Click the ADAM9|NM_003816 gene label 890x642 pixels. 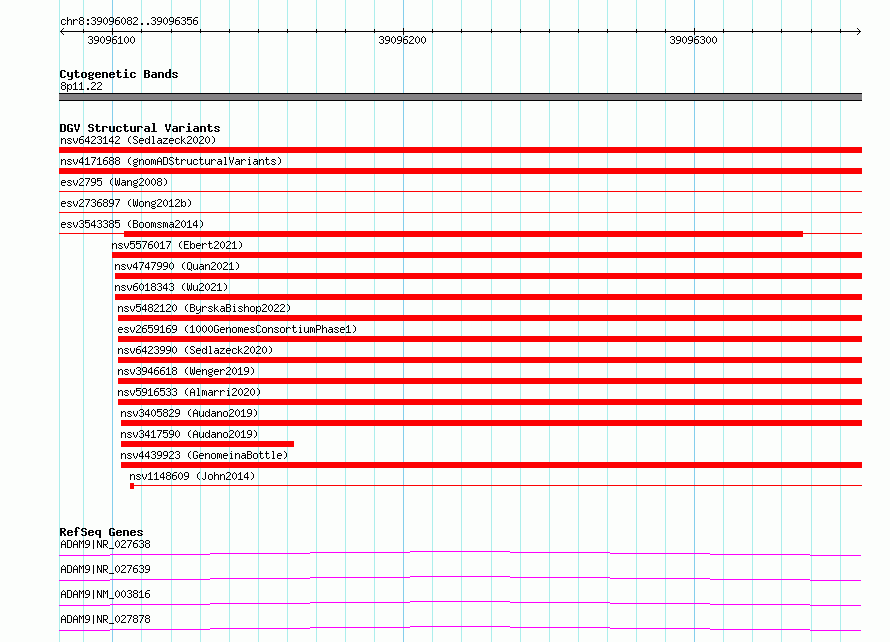(x=105, y=594)
